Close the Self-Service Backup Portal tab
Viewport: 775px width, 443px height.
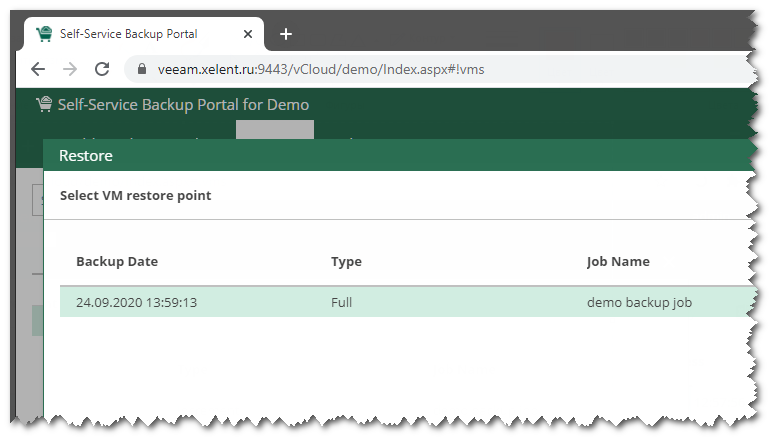248,34
